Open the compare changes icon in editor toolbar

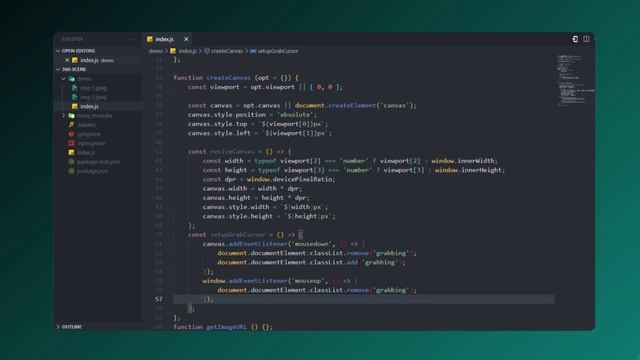click(x=575, y=39)
